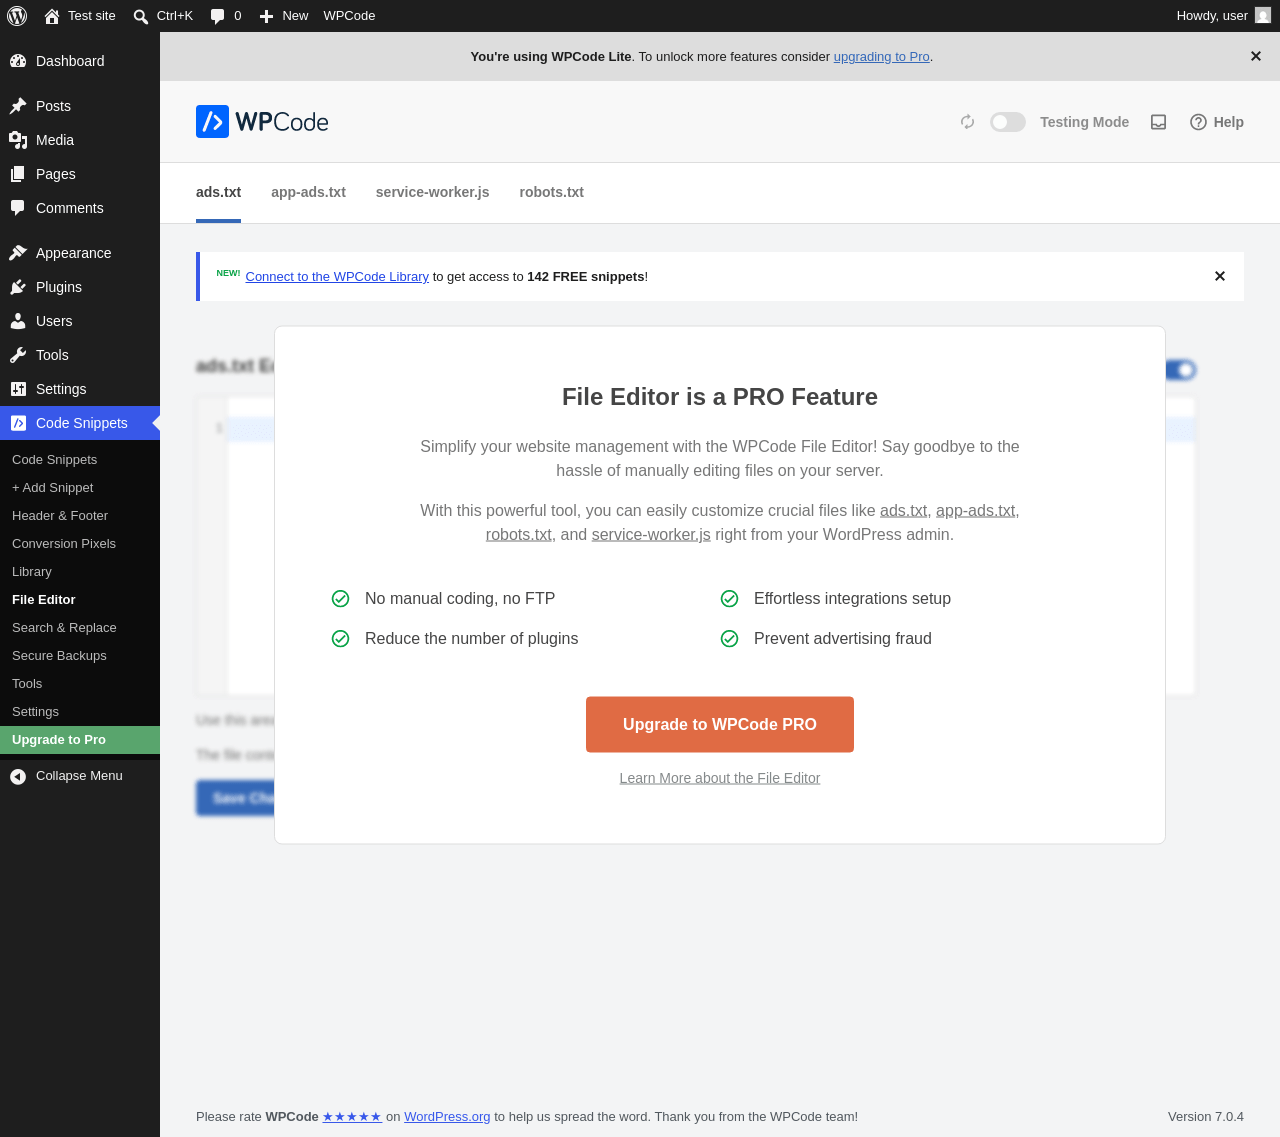Click the refresh arrows icon beside Testing Mode

[967, 122]
